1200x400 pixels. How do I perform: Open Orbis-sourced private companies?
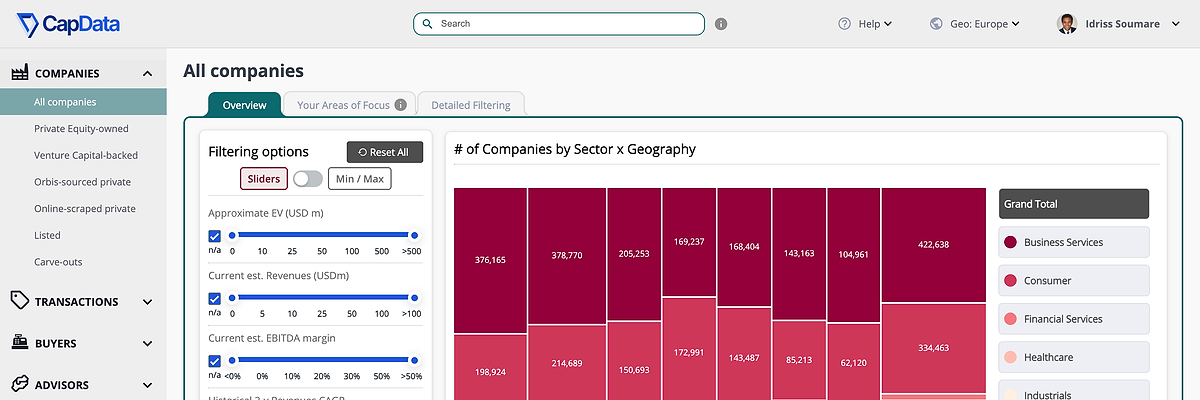click(x=83, y=182)
